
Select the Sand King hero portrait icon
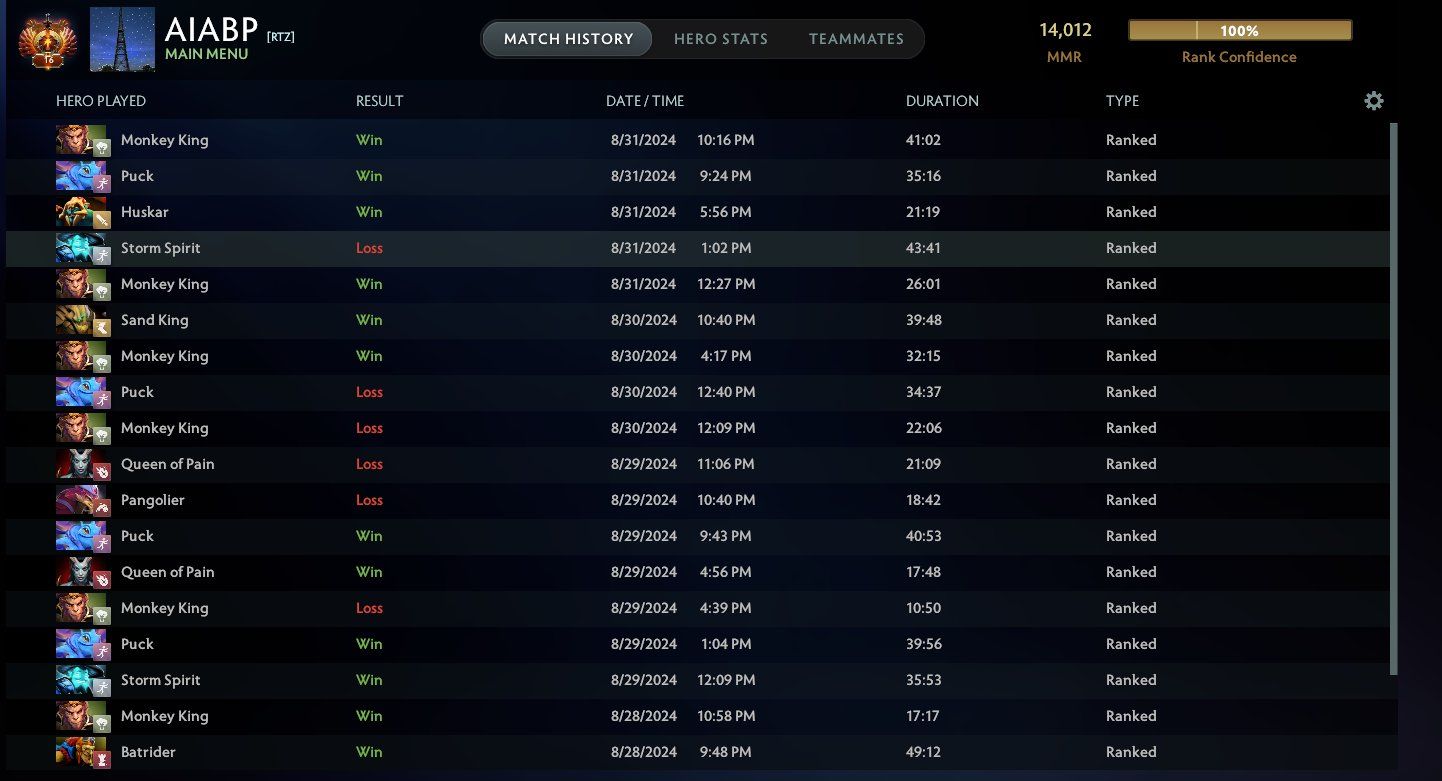click(82, 320)
